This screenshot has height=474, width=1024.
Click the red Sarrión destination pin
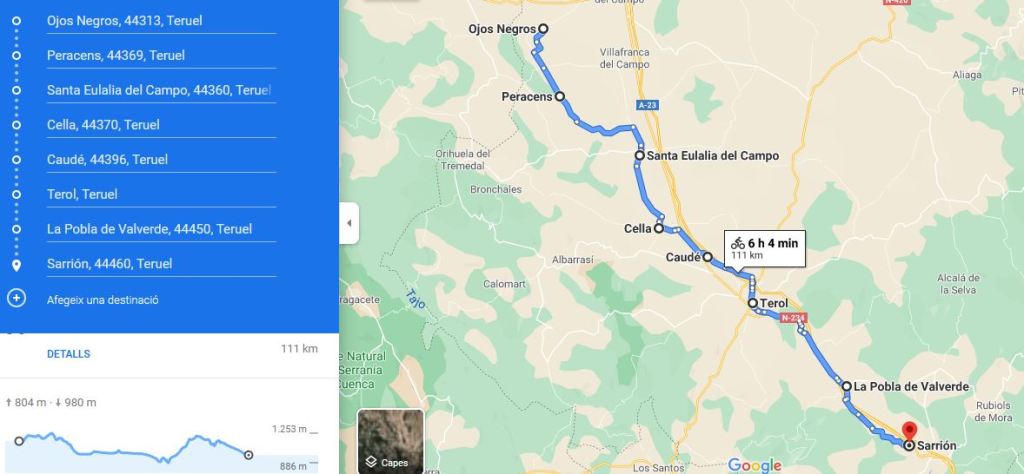pyautogui.click(x=908, y=430)
